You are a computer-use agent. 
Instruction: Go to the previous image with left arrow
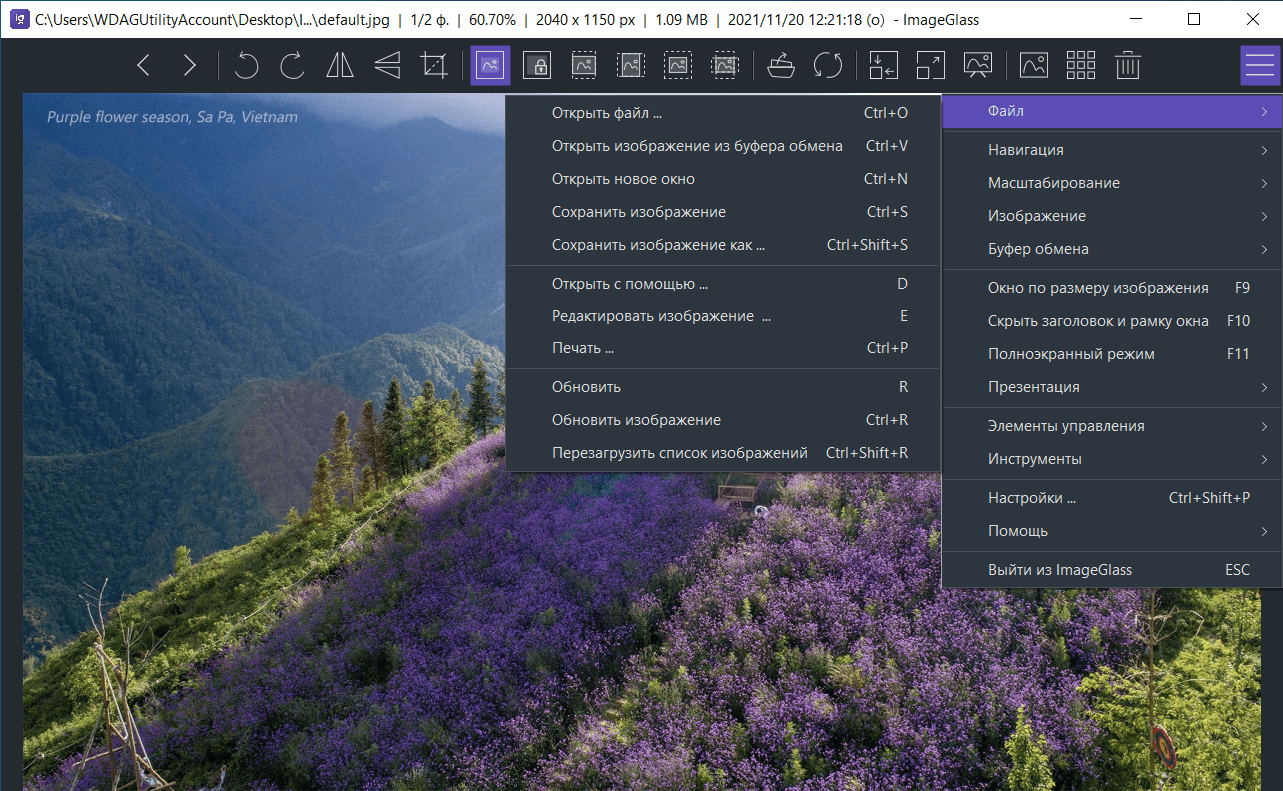point(144,66)
